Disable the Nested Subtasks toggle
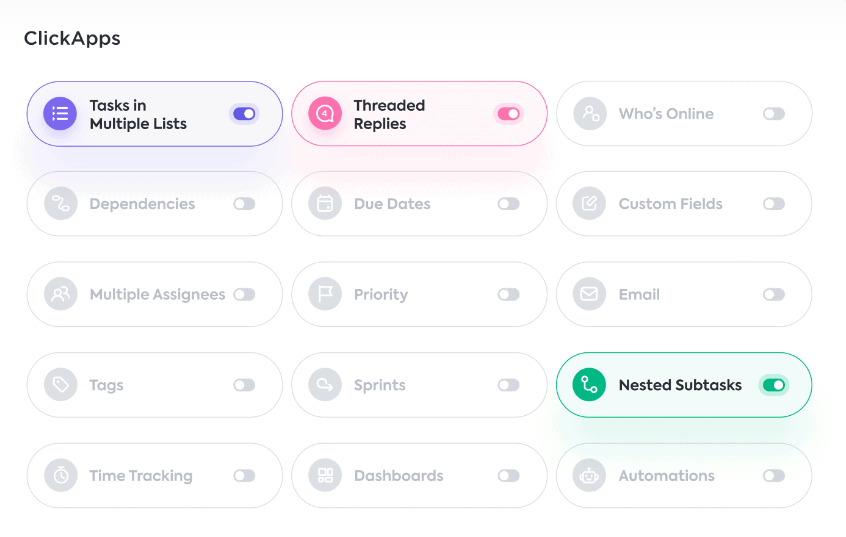The image size is (846, 537). pyautogui.click(x=773, y=385)
